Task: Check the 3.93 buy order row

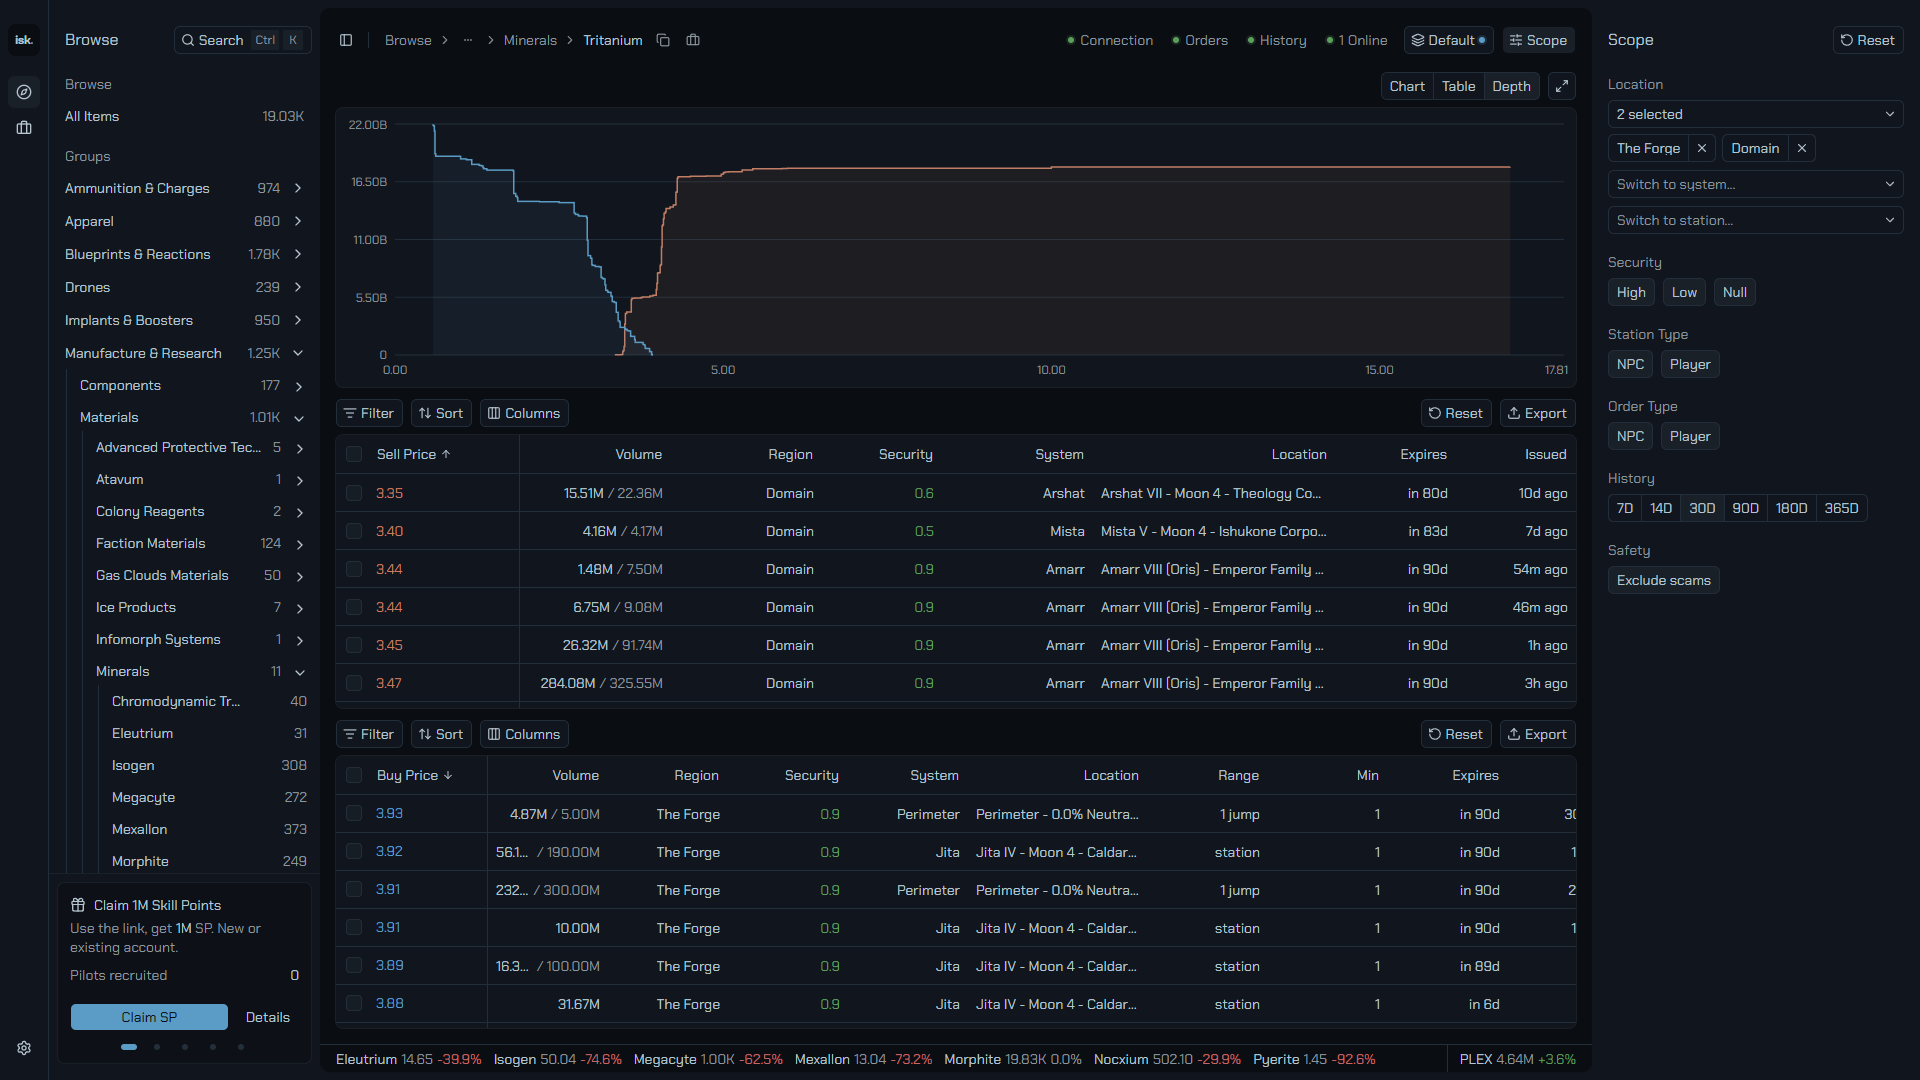Action: click(354, 813)
